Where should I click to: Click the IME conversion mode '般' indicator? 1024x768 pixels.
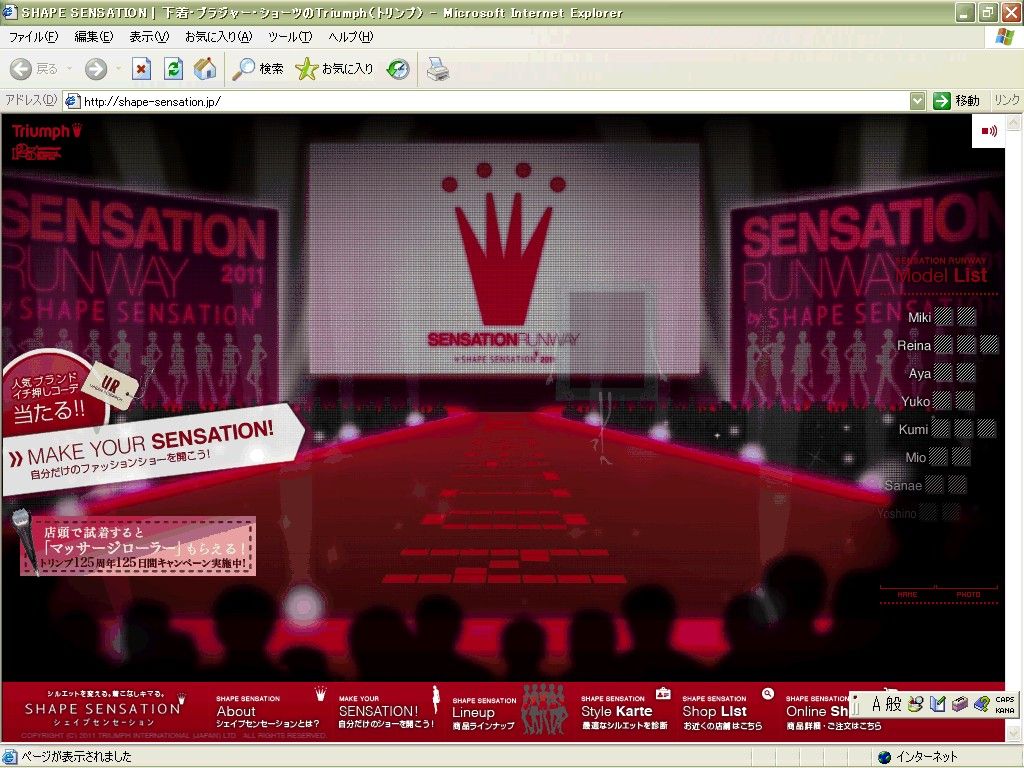(893, 704)
